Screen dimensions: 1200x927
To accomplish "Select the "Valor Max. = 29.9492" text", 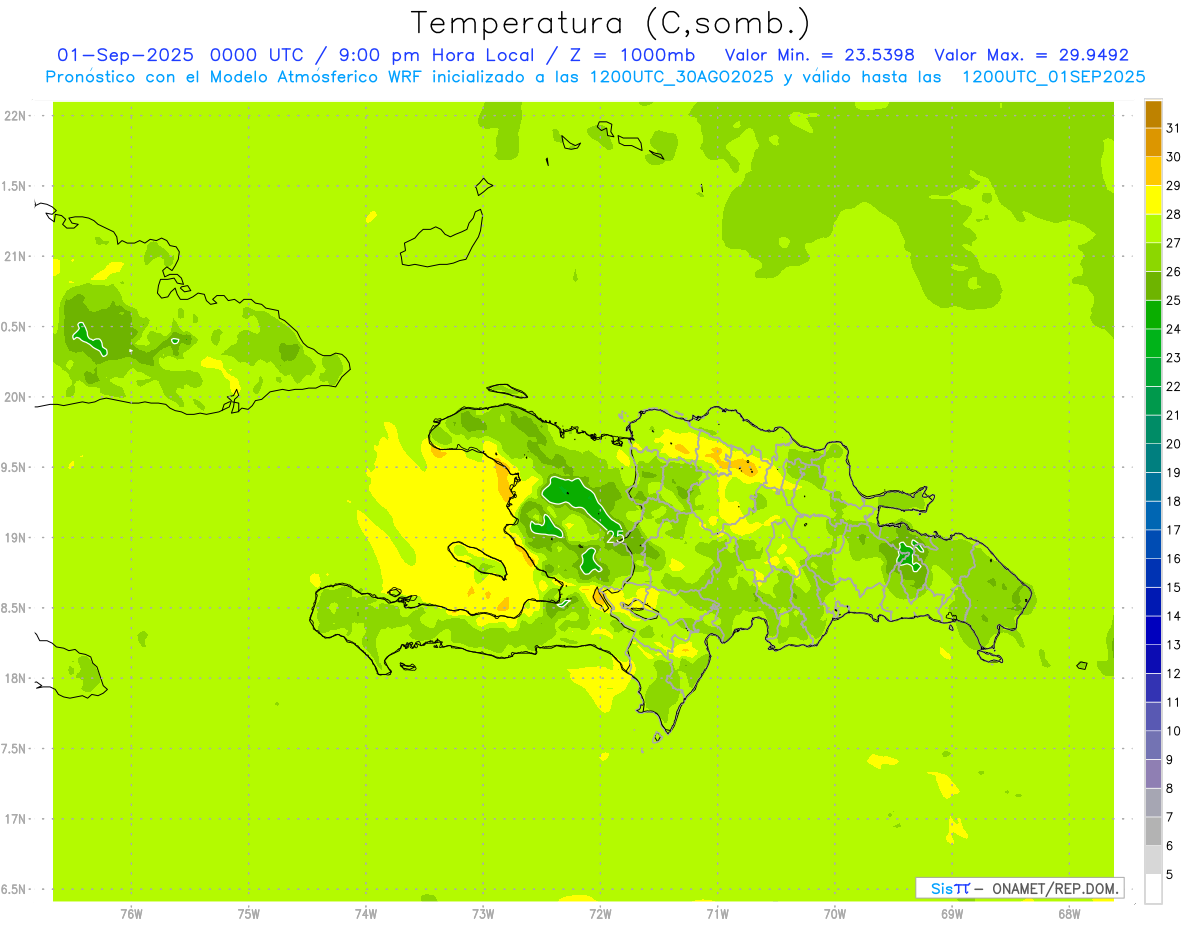I will coord(1031,55).
